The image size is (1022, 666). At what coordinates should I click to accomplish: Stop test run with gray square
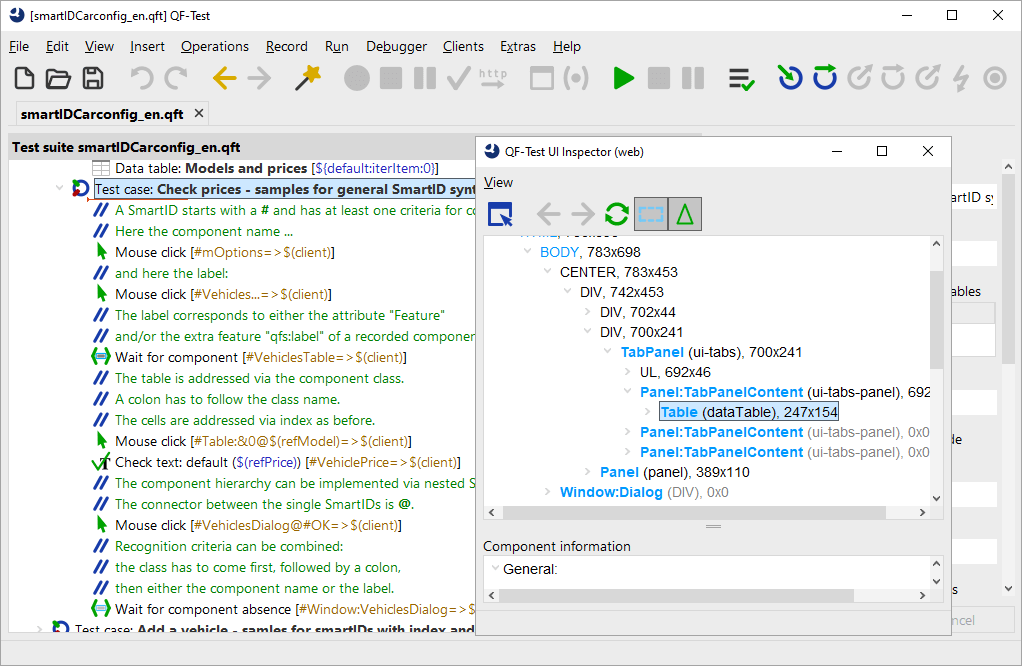pyautogui.click(x=659, y=78)
